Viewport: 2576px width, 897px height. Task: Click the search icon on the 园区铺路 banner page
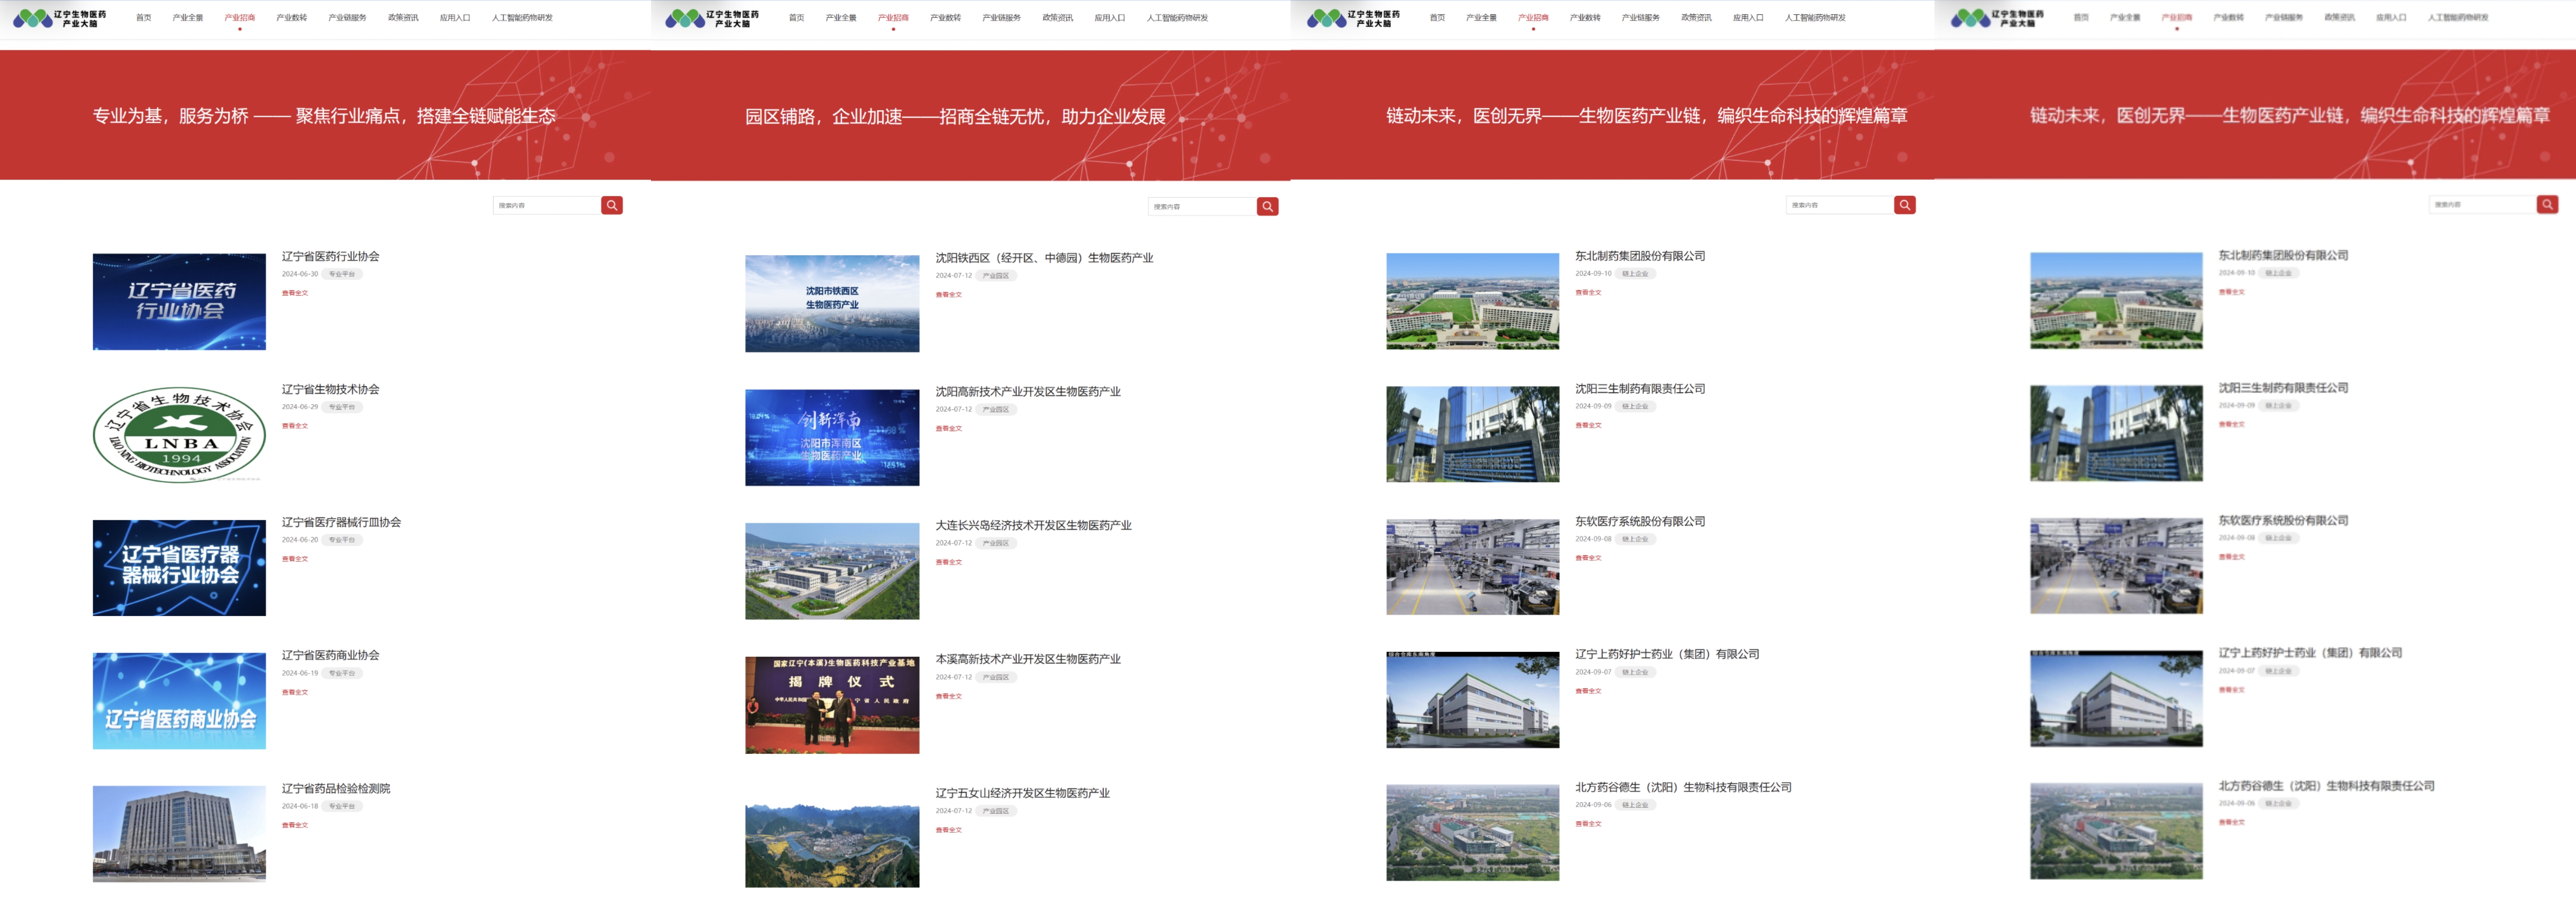click(1267, 206)
